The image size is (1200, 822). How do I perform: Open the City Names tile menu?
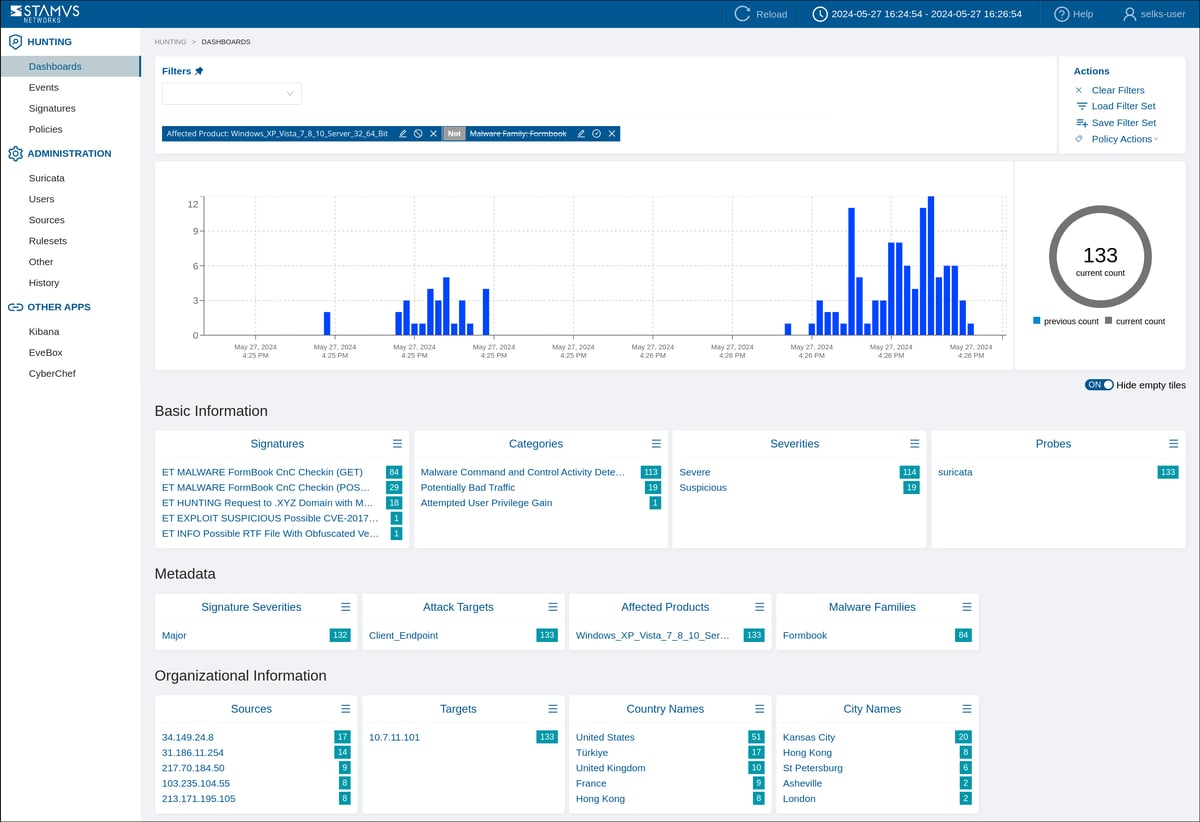point(966,708)
